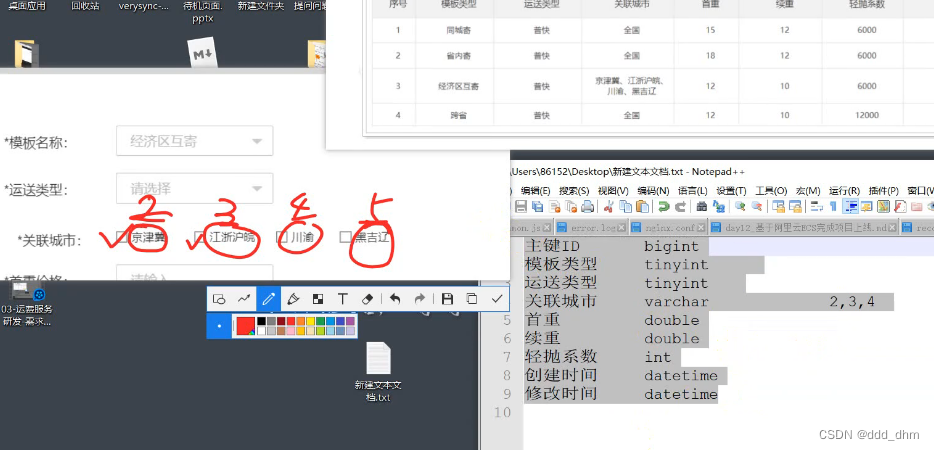Check the 江浙沪皖 city checkbox
The image size is (934, 450).
(200, 237)
